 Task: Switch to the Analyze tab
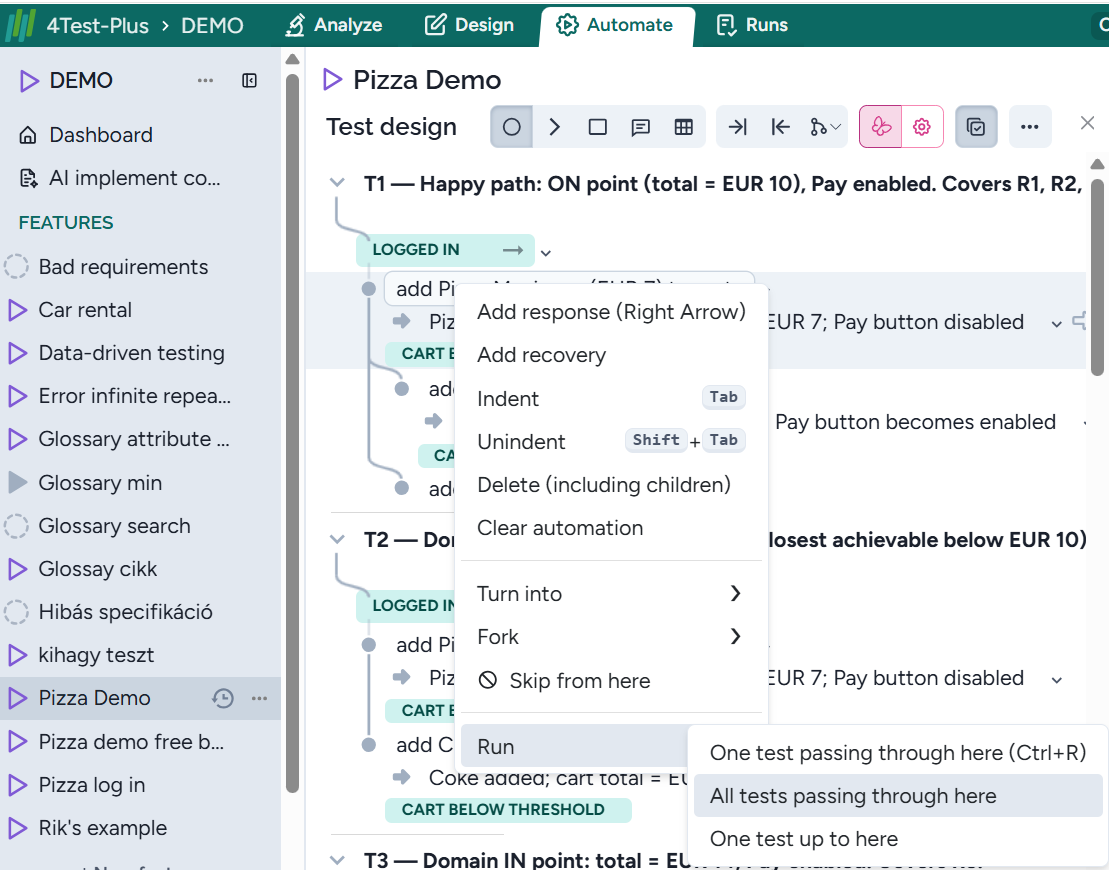coord(333,25)
